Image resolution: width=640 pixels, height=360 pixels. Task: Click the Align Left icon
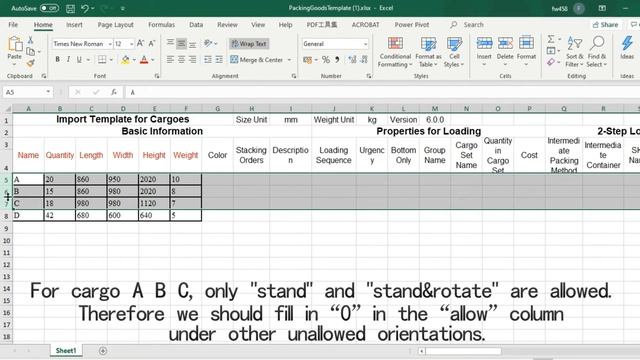[x=170, y=60]
